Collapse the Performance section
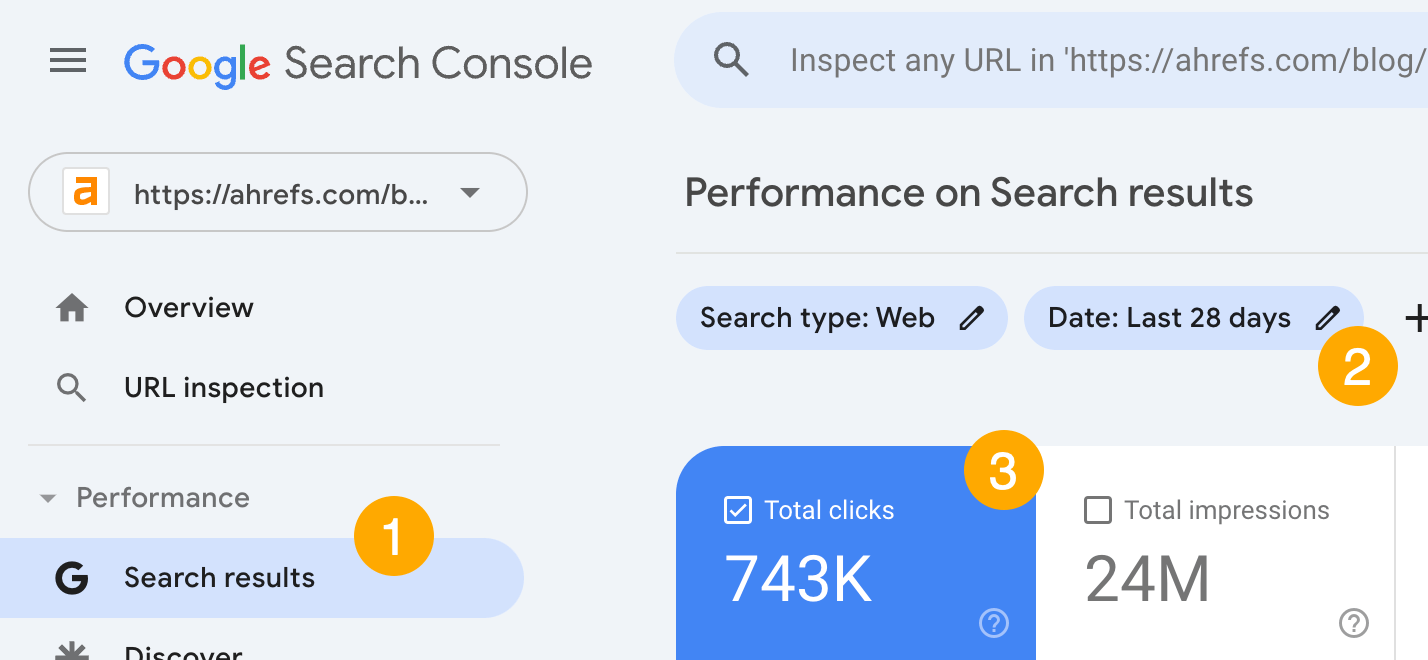Image resolution: width=1428 pixels, height=660 pixels. point(47,497)
